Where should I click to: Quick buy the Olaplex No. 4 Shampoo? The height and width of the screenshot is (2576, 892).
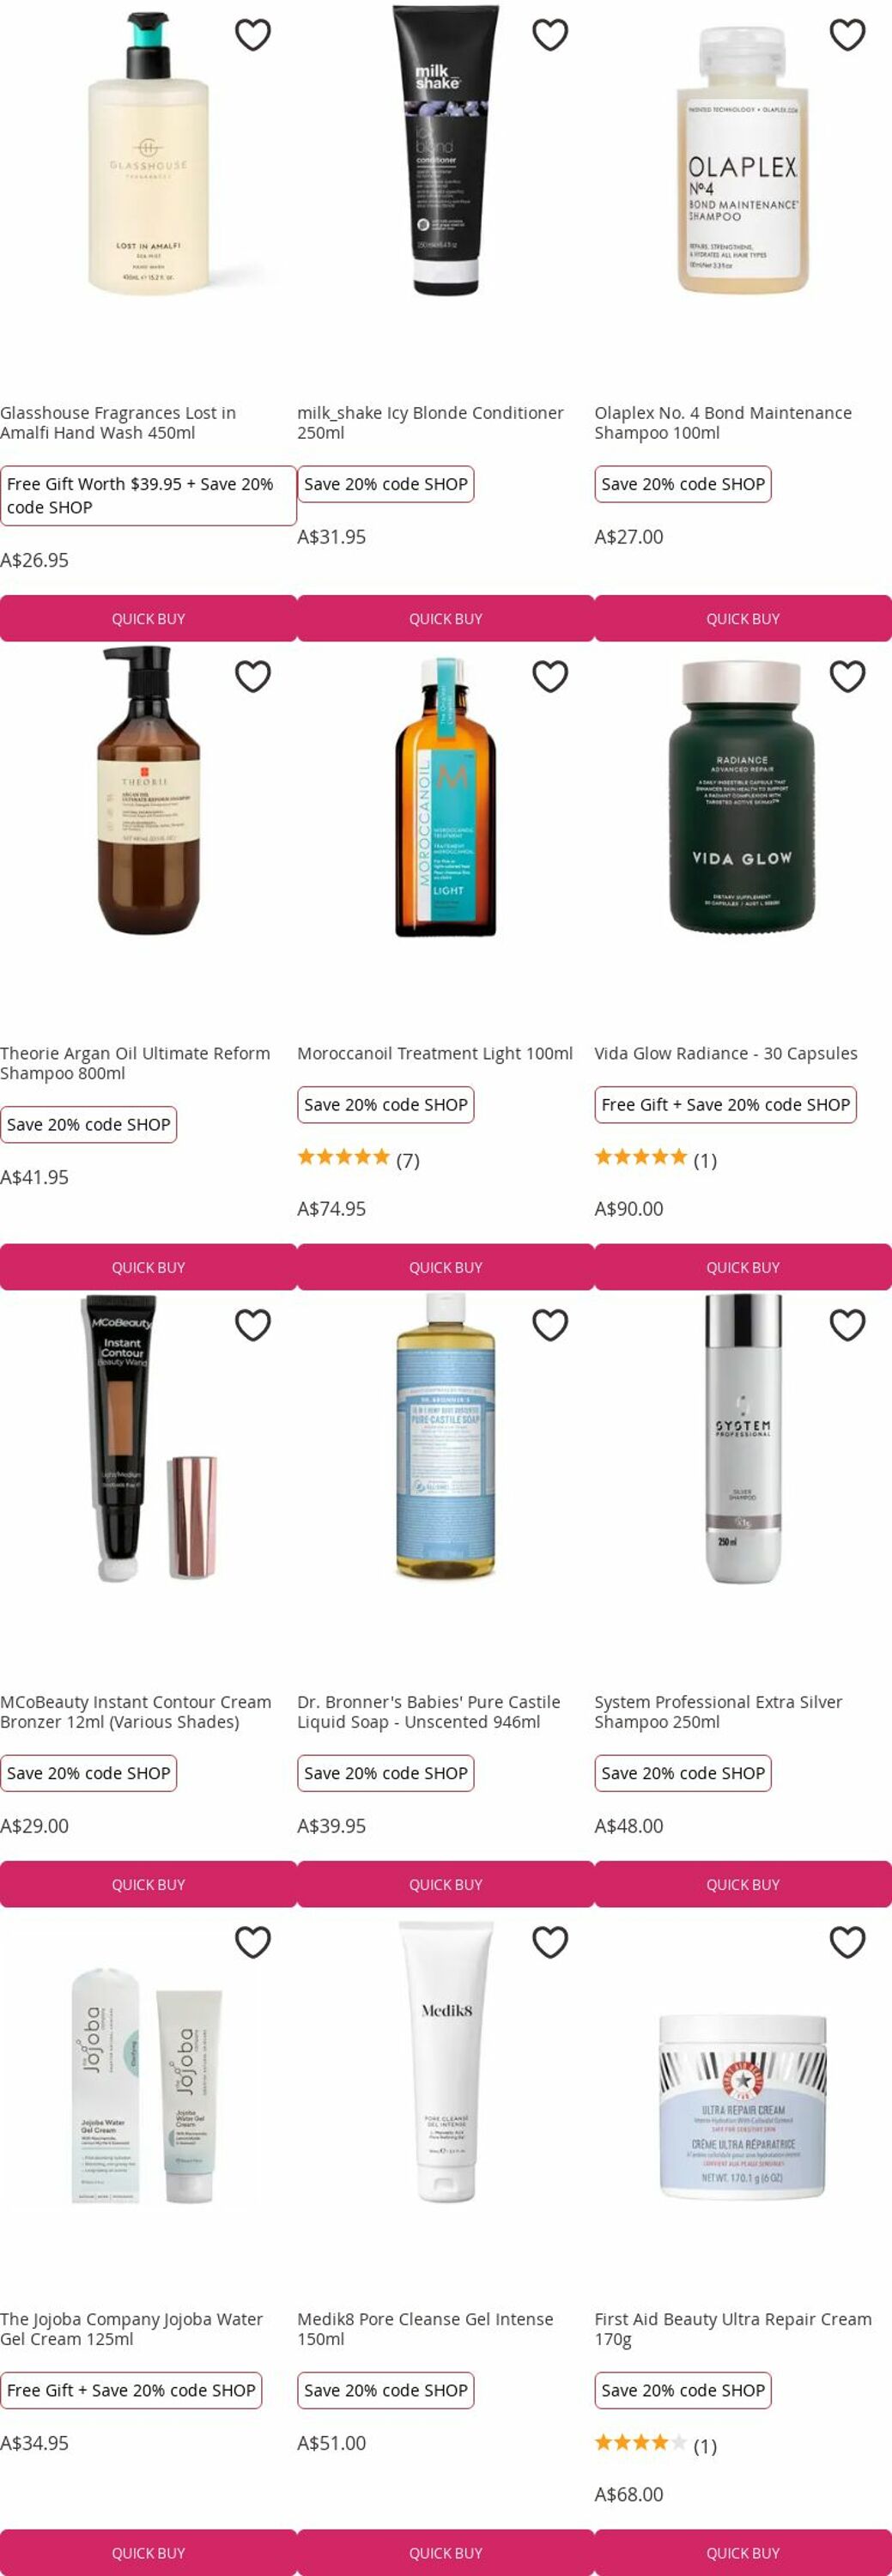tap(743, 619)
